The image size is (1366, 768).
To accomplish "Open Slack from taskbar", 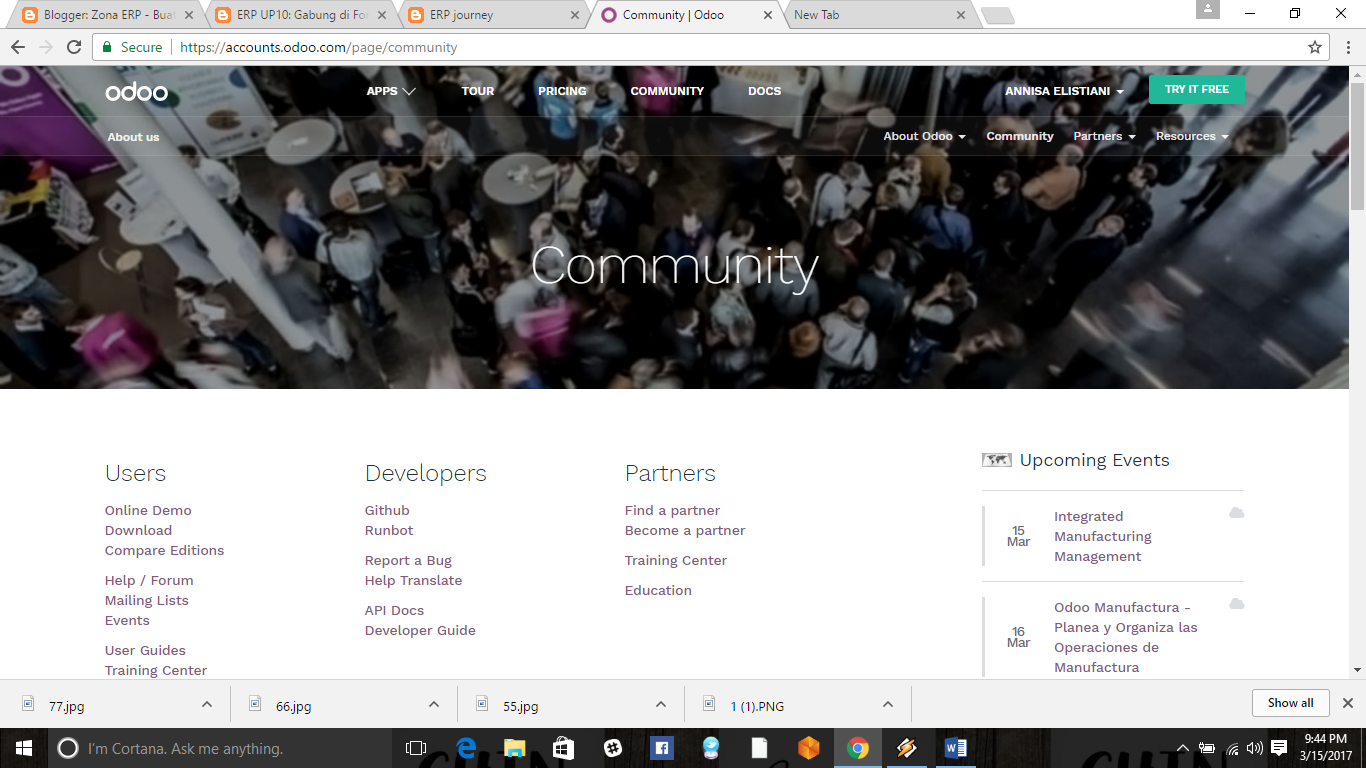I will (x=613, y=748).
